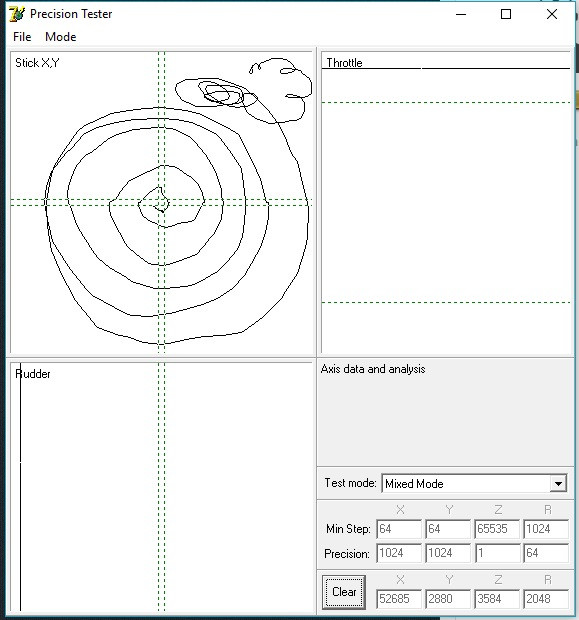This screenshot has height=620, width=579.
Task: Click the Precision Z field showing 1
Action: (497, 553)
